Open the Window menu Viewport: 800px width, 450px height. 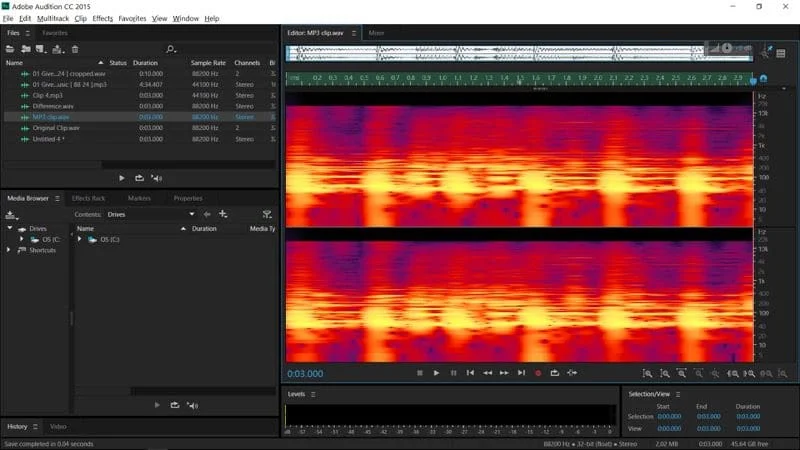click(x=185, y=18)
